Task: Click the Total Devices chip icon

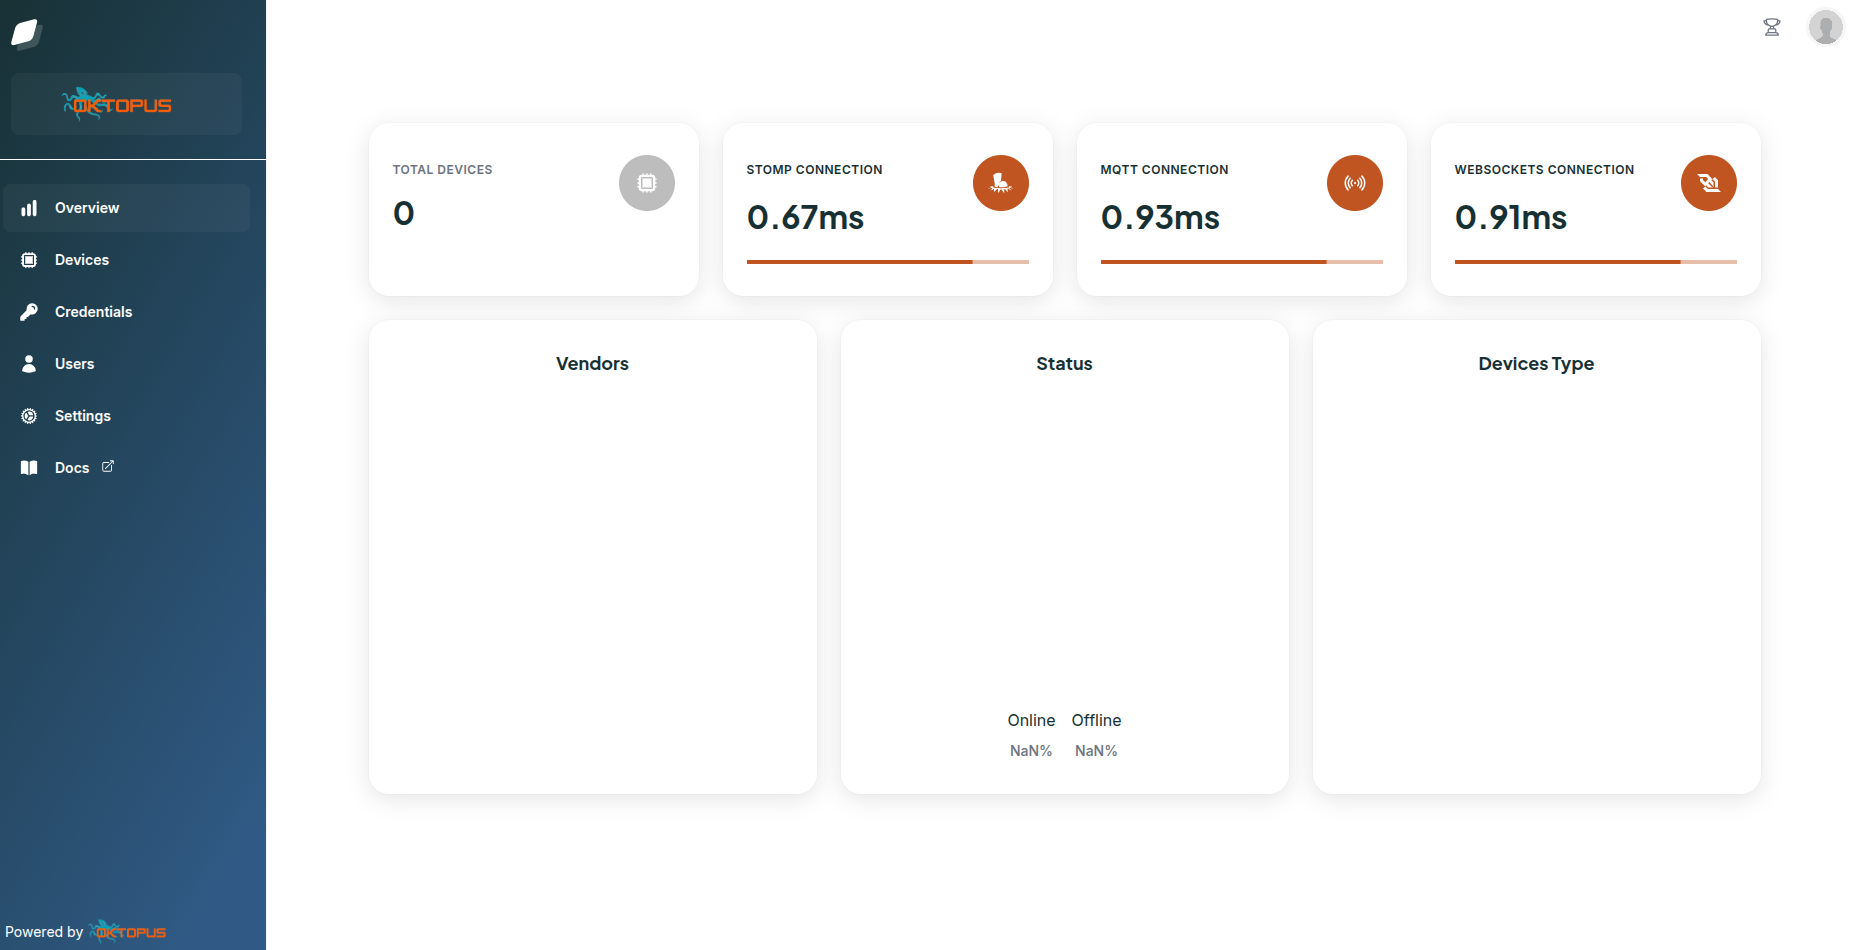Action: click(x=647, y=183)
